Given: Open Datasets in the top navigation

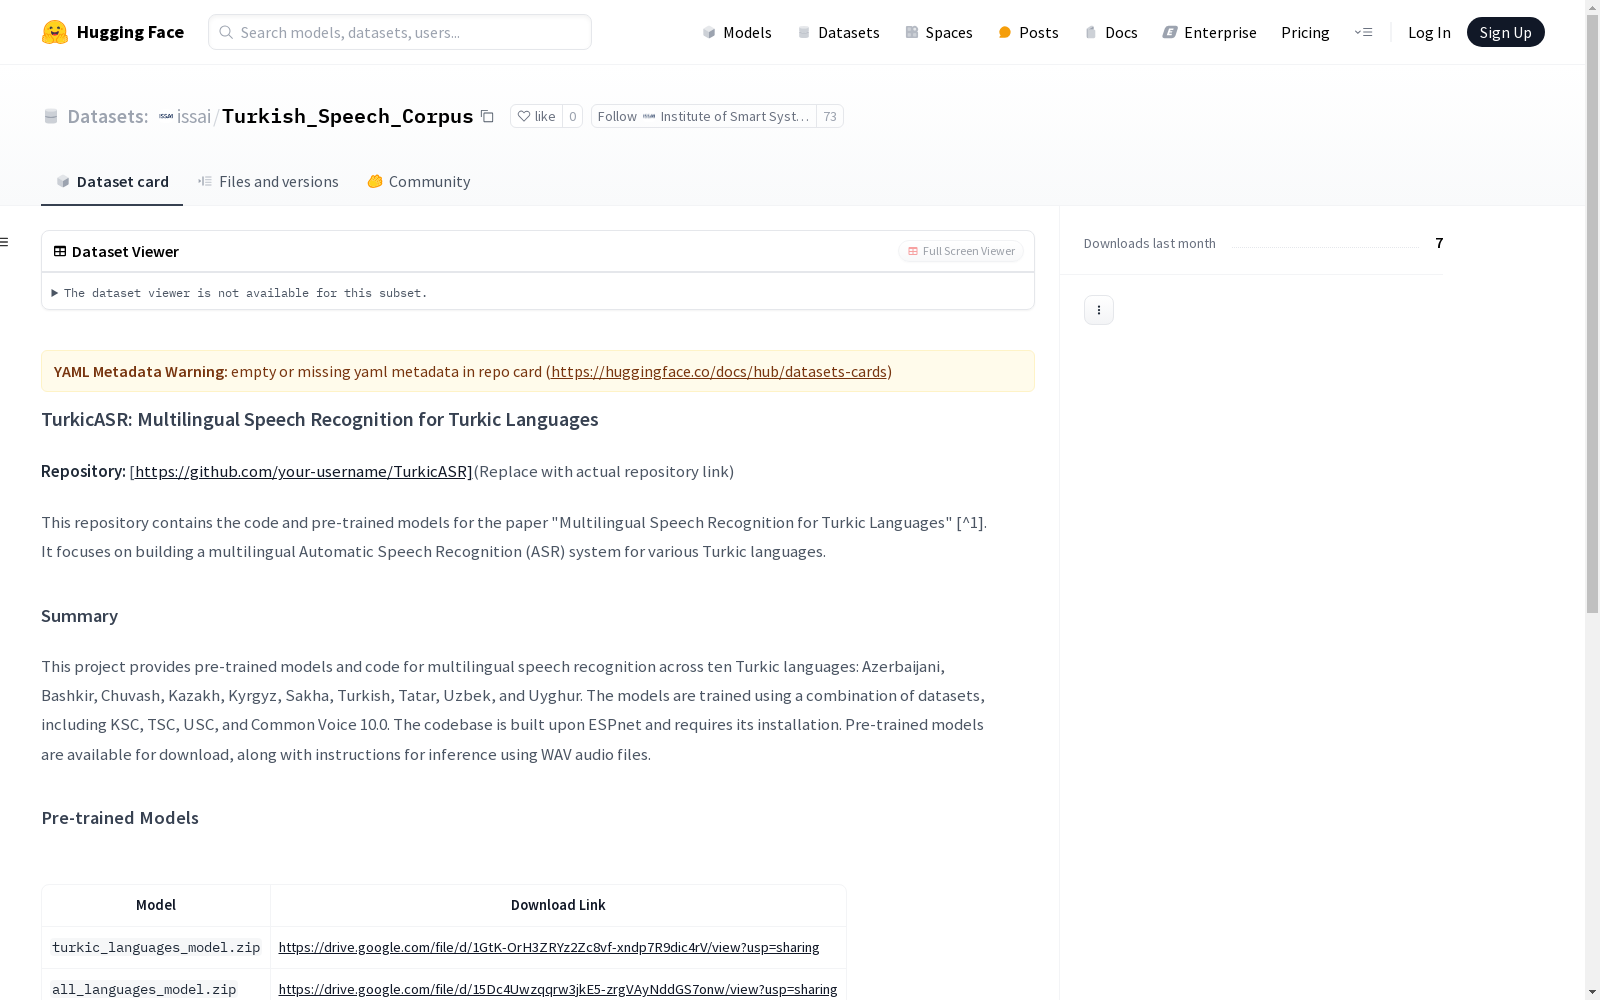Looking at the screenshot, I should pos(838,32).
